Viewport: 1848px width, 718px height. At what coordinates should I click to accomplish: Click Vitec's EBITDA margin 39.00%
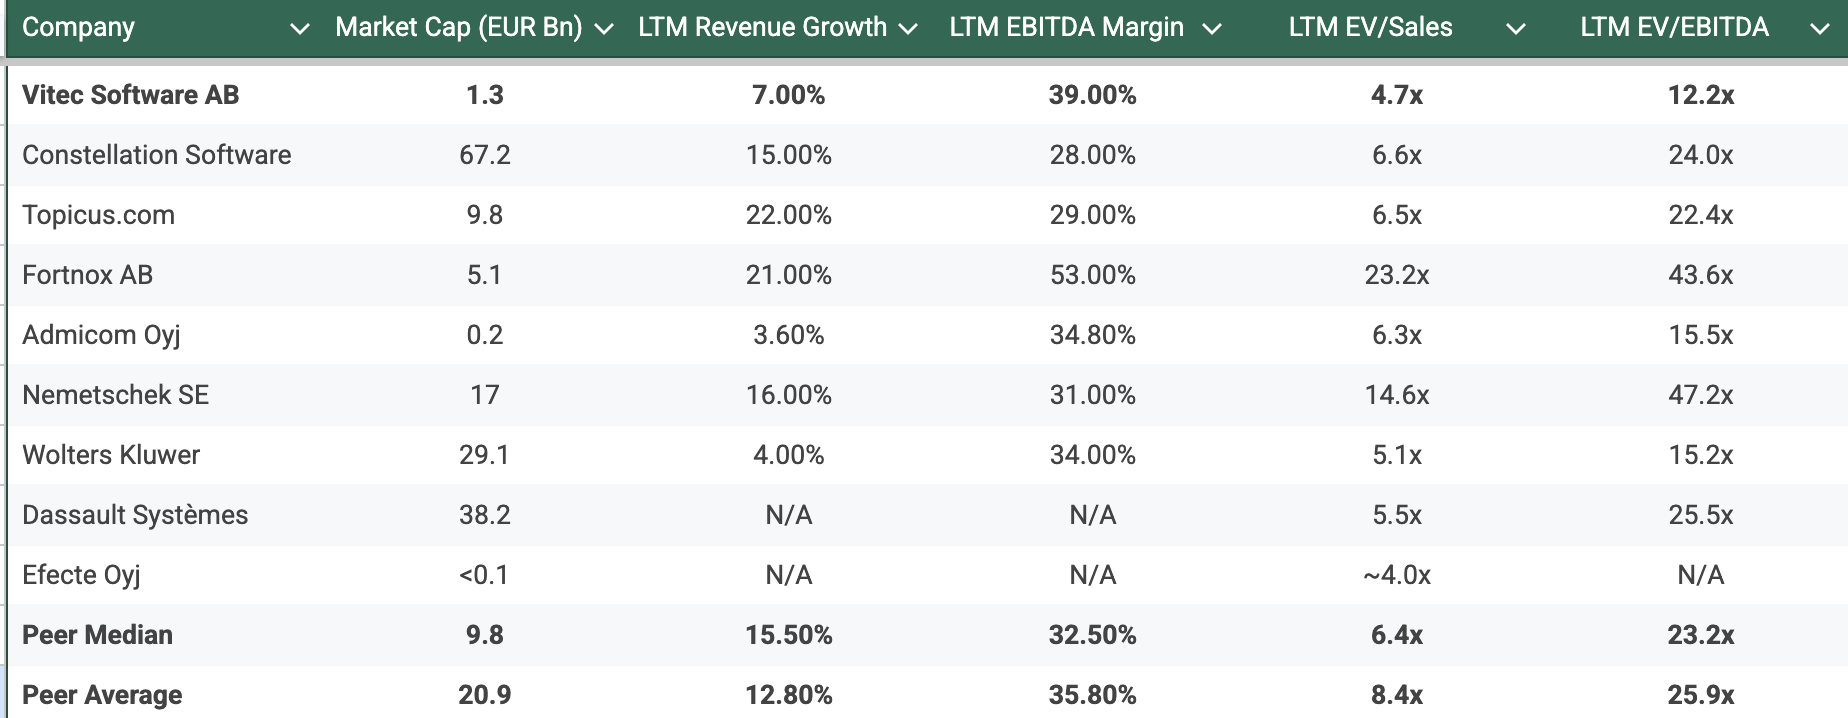point(1093,95)
